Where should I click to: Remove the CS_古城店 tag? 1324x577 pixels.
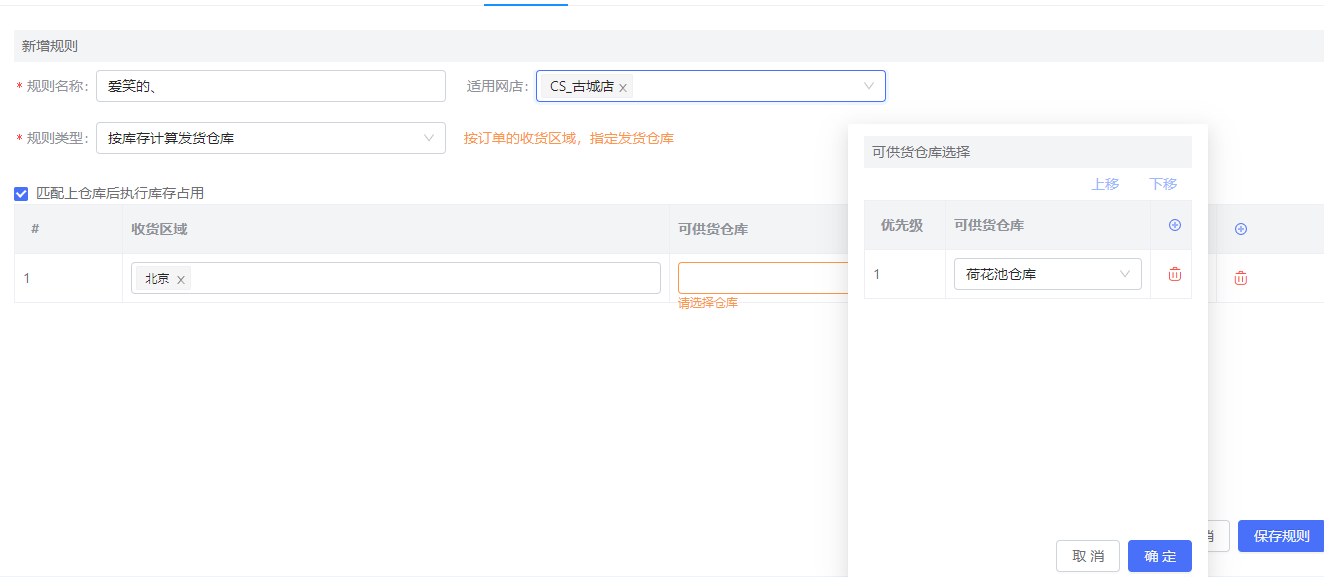(x=623, y=88)
